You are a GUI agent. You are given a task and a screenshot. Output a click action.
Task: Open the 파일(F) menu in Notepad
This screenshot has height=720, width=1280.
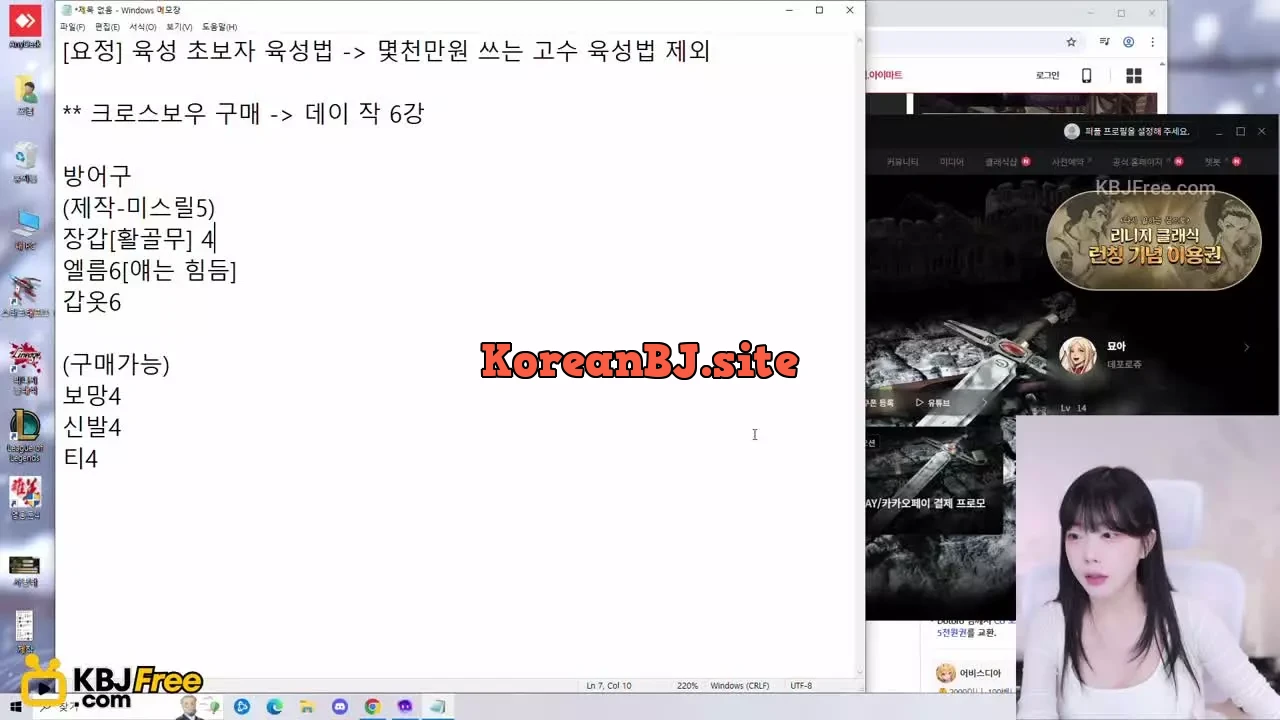point(72,27)
